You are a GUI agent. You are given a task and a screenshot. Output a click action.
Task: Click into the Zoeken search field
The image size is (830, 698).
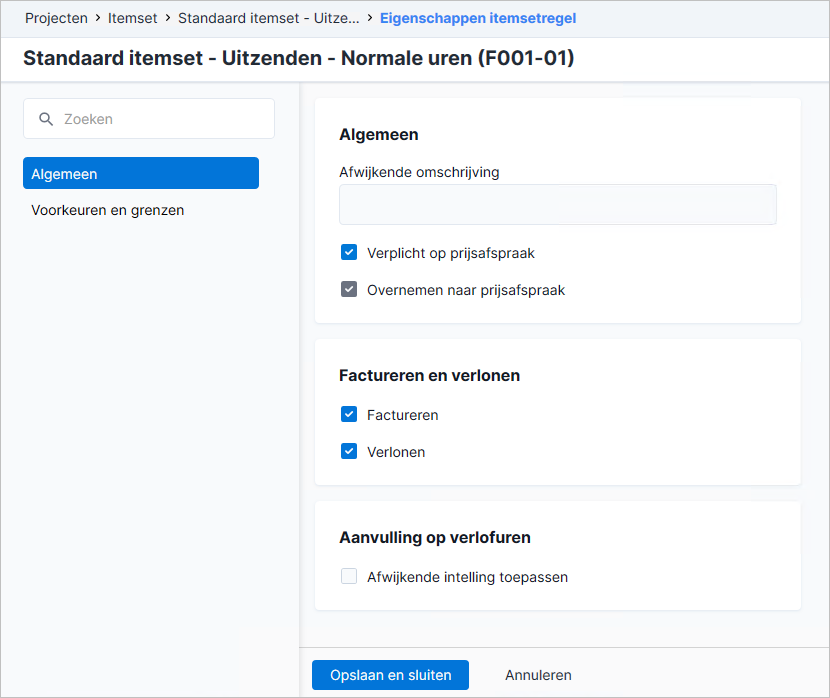[149, 119]
